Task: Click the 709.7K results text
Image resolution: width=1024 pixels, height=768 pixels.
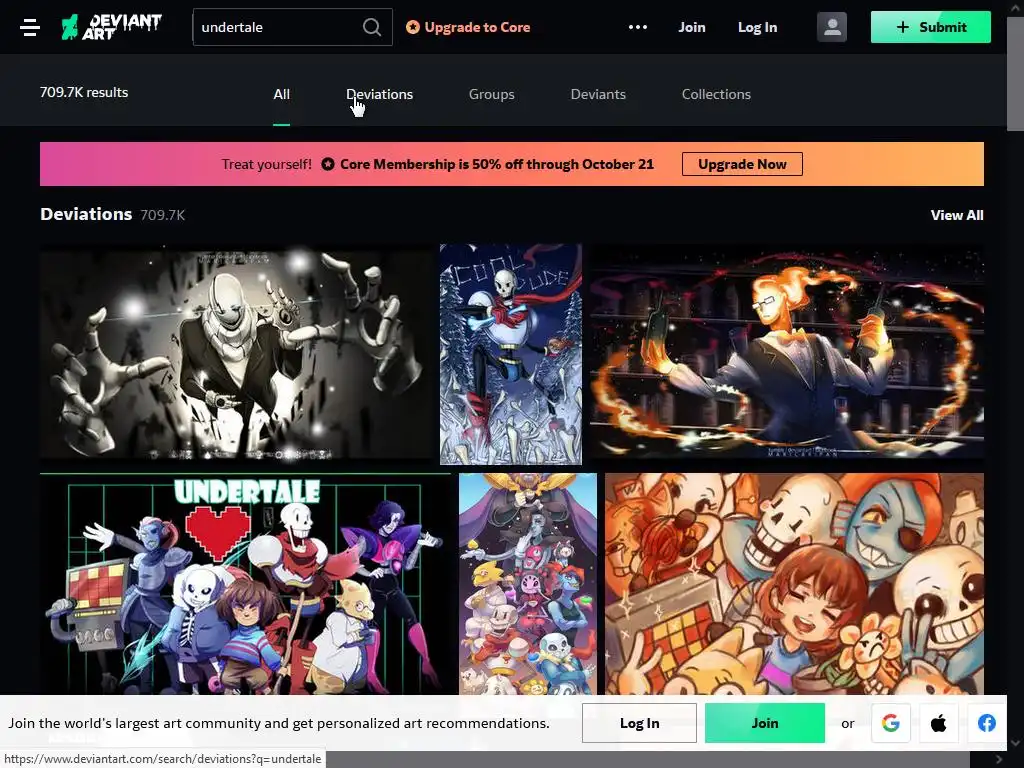Action: pyautogui.click(x=84, y=92)
